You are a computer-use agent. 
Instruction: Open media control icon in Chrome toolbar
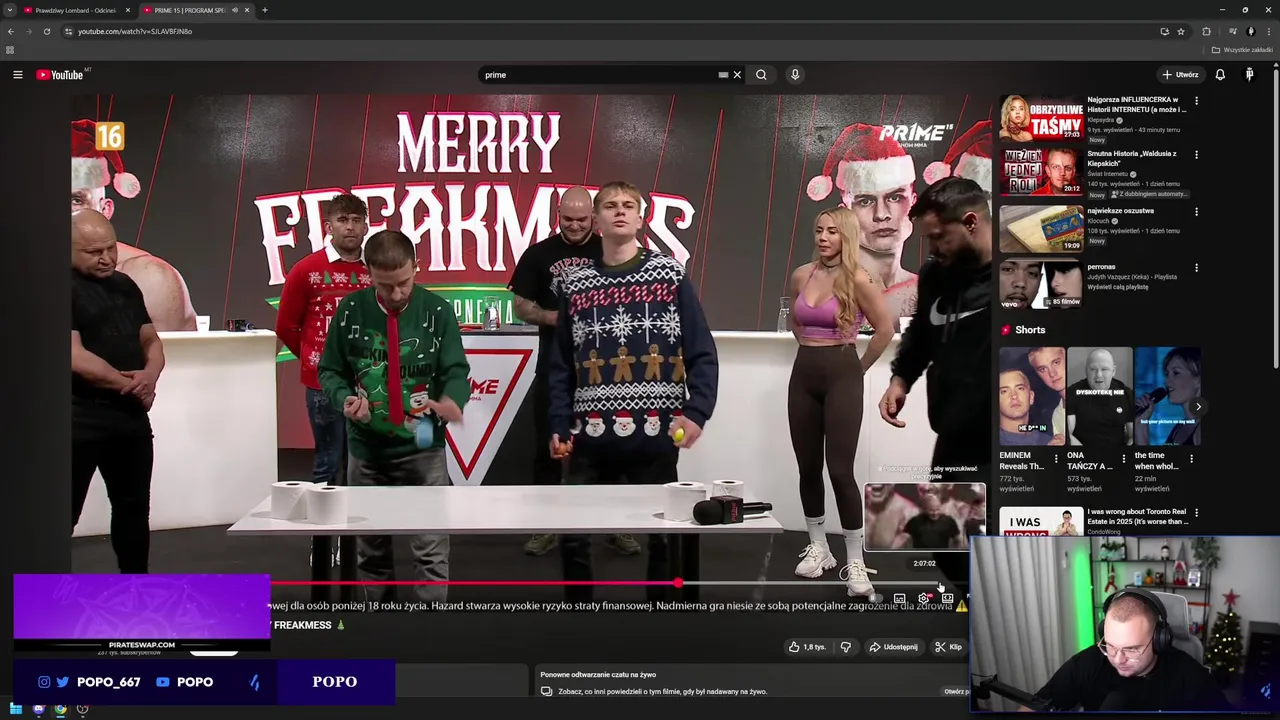1233,31
